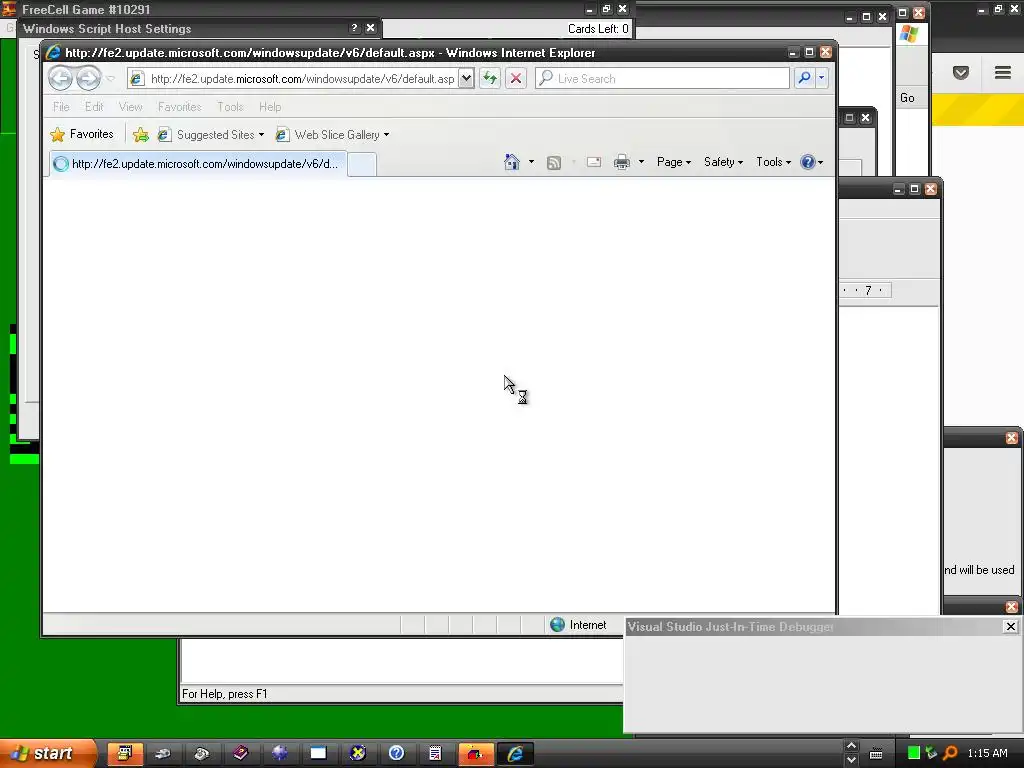1024x768 pixels.
Task: Open the Page dropdown in command bar
Action: (x=673, y=162)
